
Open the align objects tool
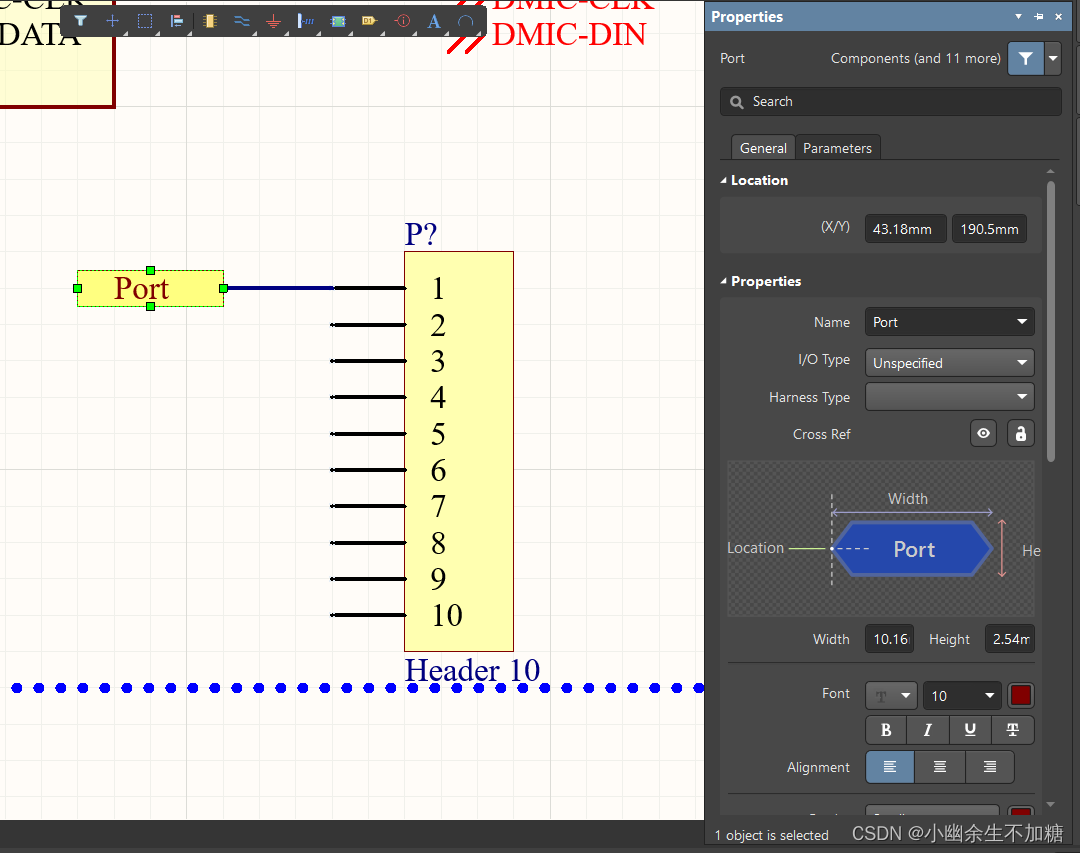(177, 21)
